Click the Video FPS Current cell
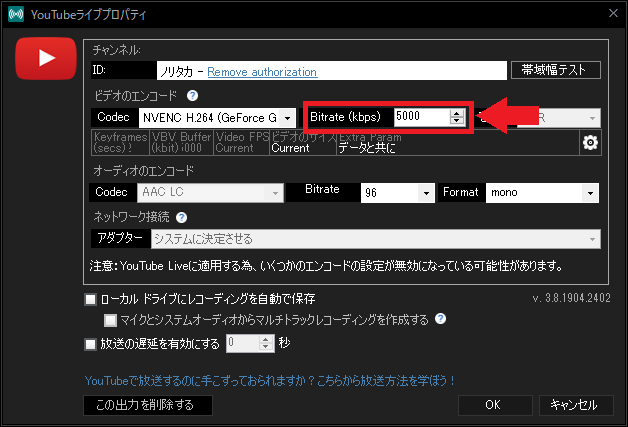Screen dimensions: 628x427 coord(242,143)
